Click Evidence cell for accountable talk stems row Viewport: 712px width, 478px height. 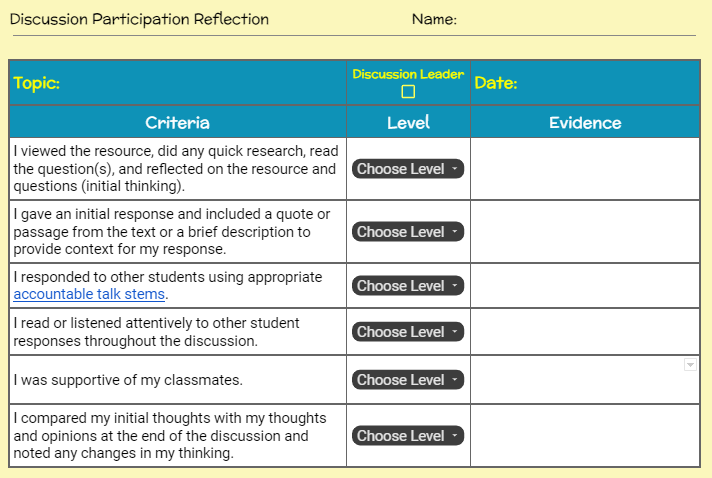(x=585, y=286)
